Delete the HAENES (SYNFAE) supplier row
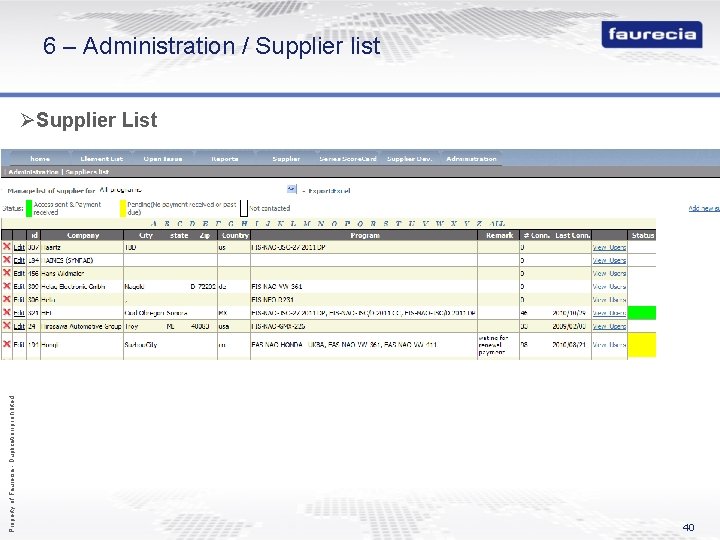The height and width of the screenshot is (540, 720). [x=6, y=260]
